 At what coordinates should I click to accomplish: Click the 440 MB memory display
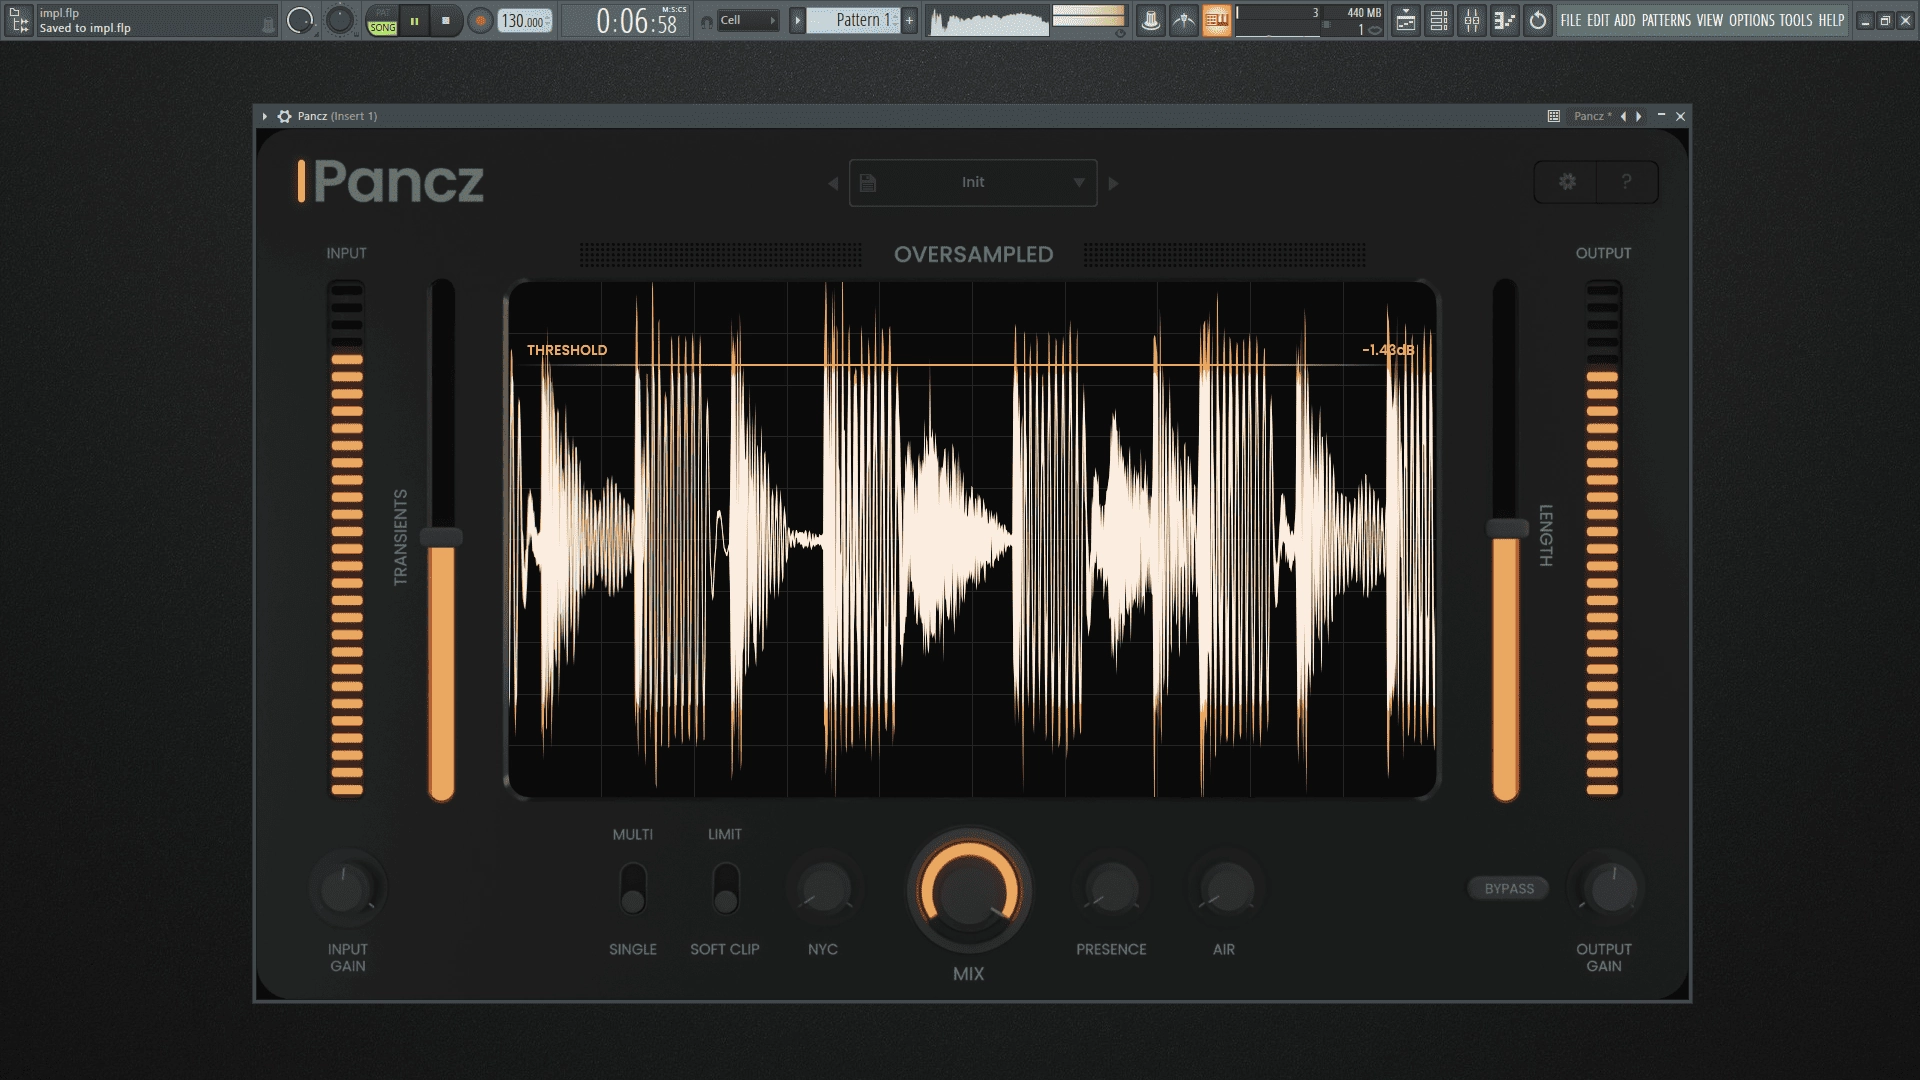coord(1363,13)
